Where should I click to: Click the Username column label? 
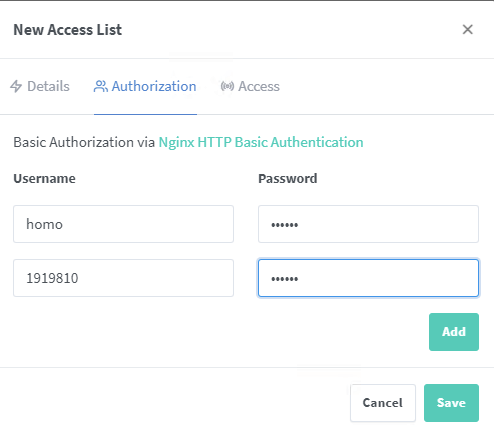44,179
